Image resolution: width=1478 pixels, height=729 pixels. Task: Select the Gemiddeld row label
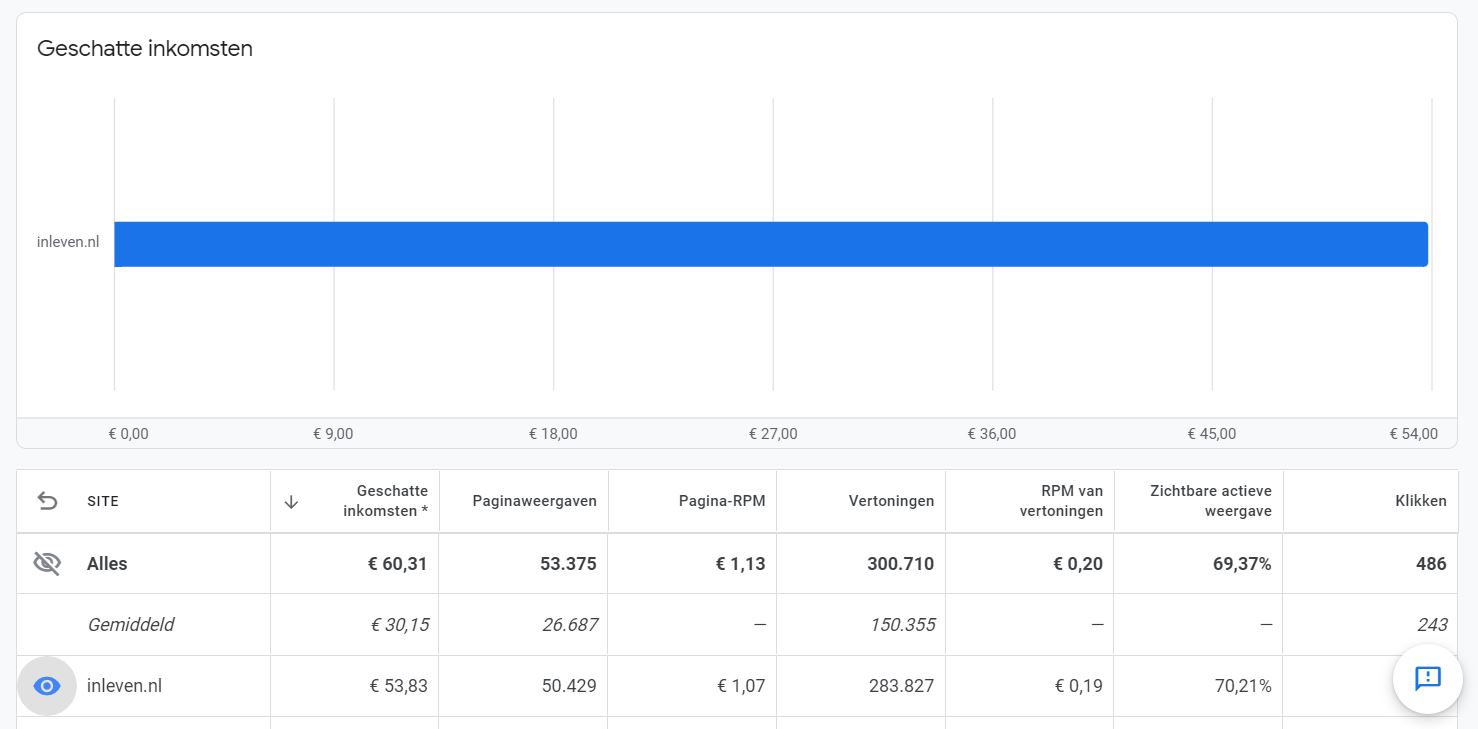click(130, 625)
